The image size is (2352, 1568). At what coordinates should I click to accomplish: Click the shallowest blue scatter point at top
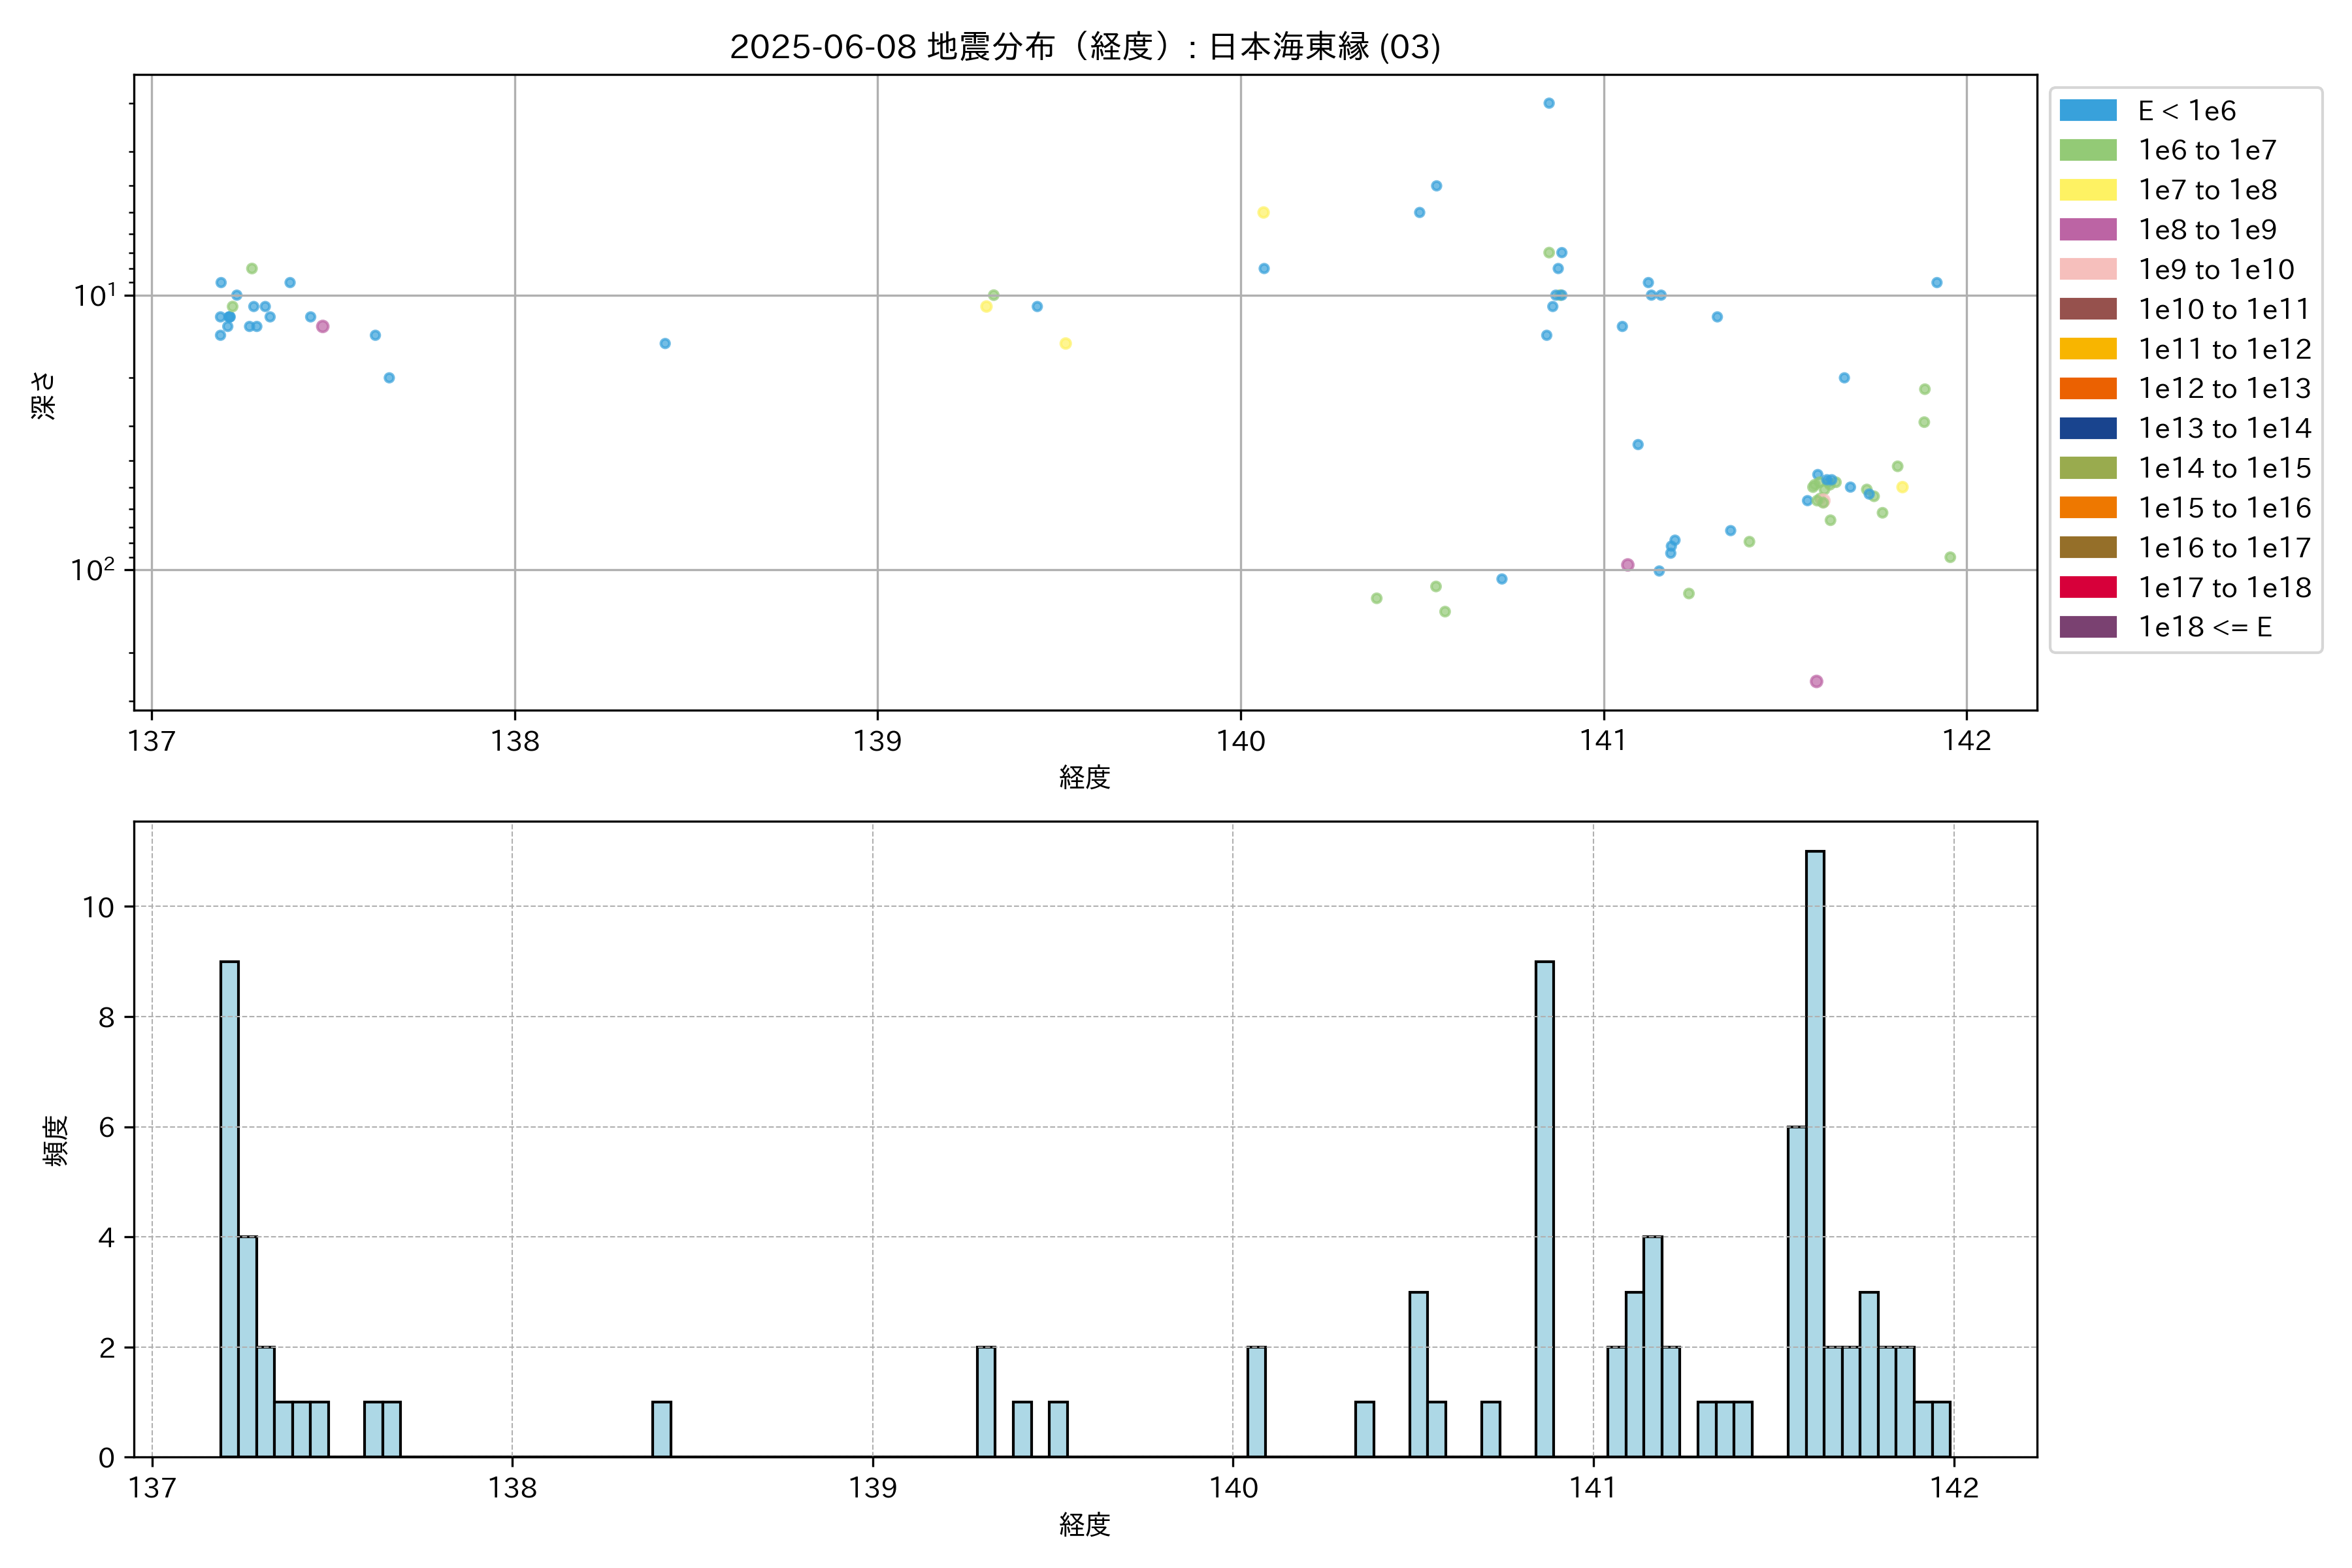[x=1548, y=103]
